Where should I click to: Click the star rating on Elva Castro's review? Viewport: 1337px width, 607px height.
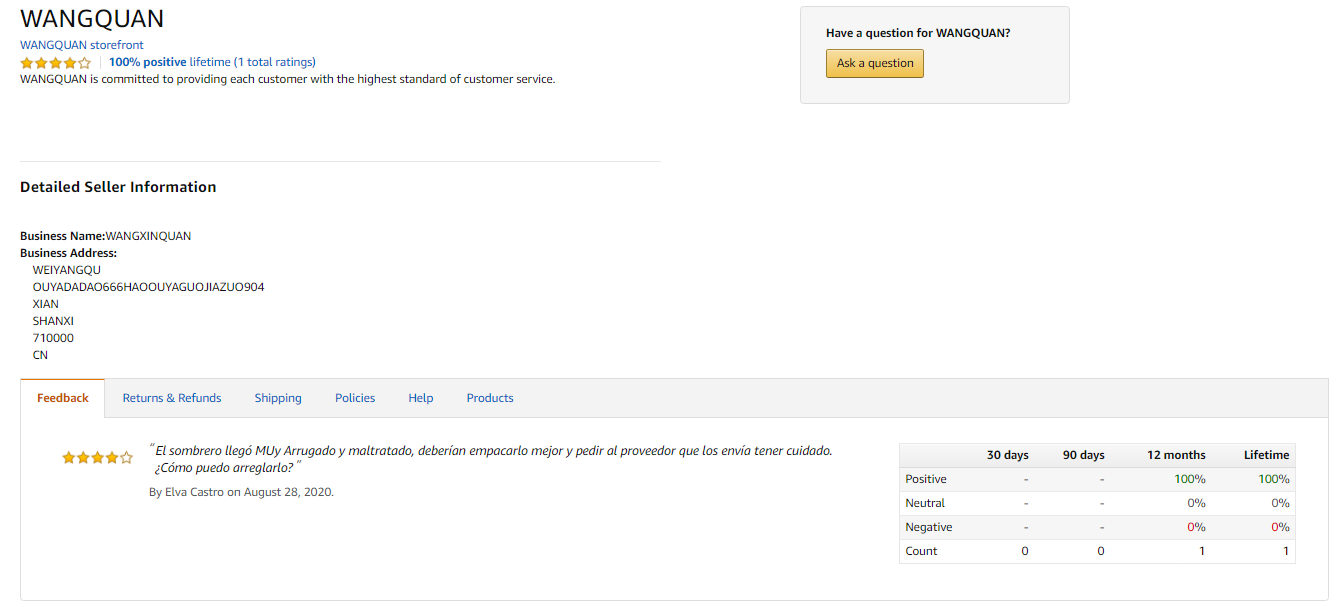pos(97,458)
